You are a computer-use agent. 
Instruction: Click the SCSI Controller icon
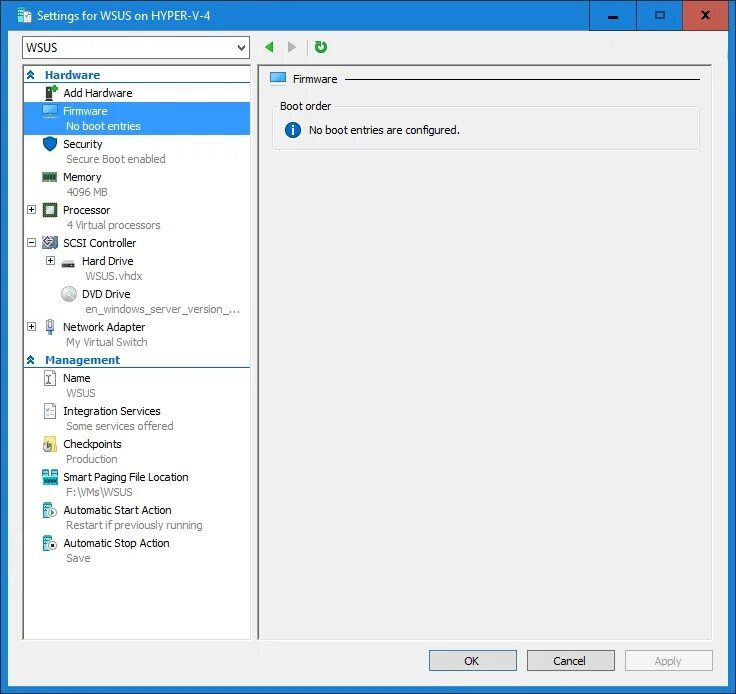(50, 243)
